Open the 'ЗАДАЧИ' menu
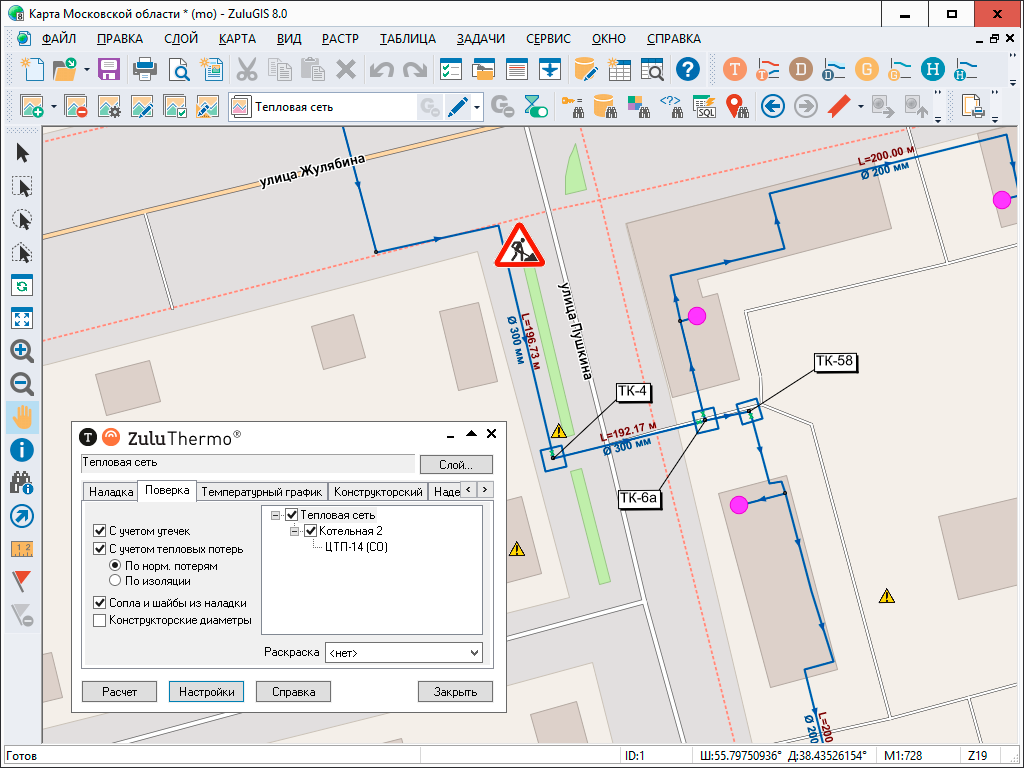 tap(480, 39)
